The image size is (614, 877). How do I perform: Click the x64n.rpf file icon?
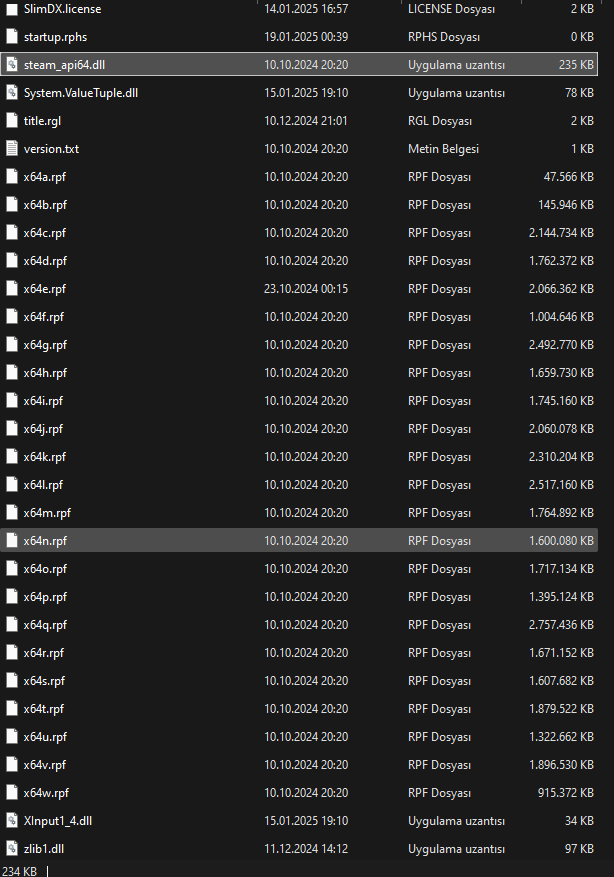[x=12, y=540]
